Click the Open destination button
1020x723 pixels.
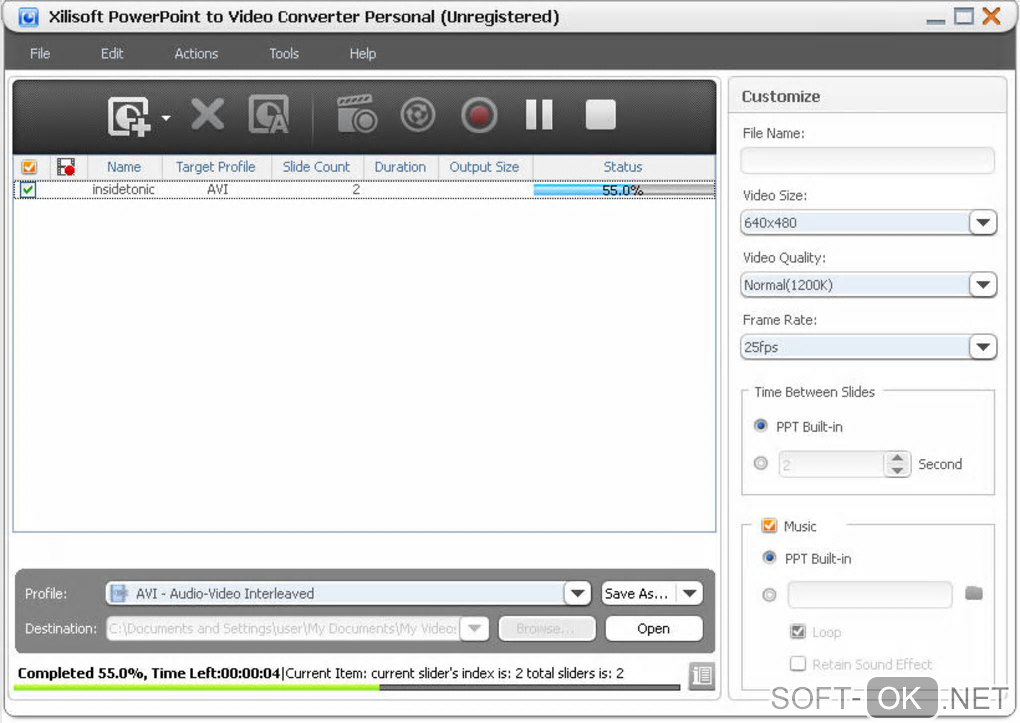pos(654,629)
